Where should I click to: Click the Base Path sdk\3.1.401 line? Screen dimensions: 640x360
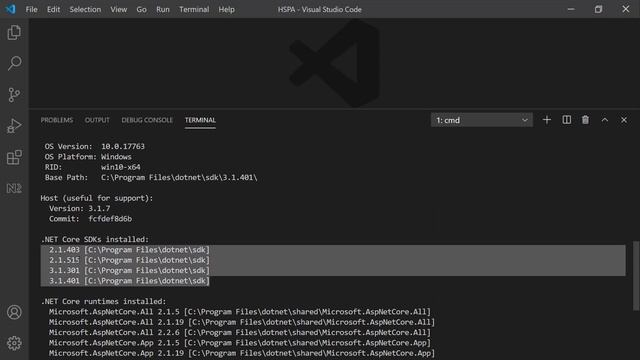[x=151, y=178]
